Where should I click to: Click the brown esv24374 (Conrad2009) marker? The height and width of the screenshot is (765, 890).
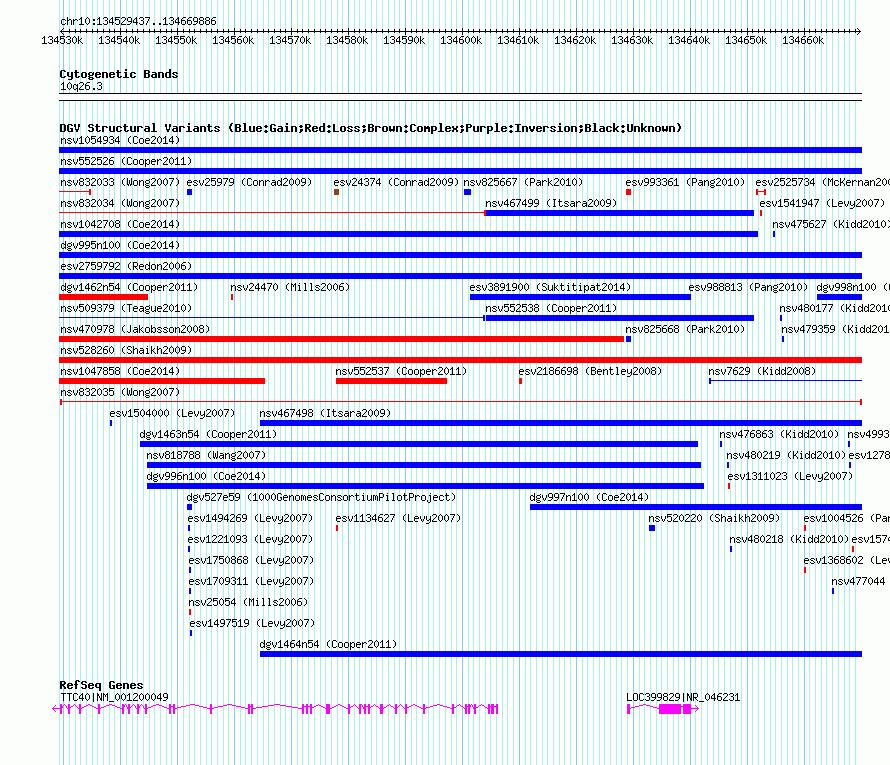click(337, 192)
